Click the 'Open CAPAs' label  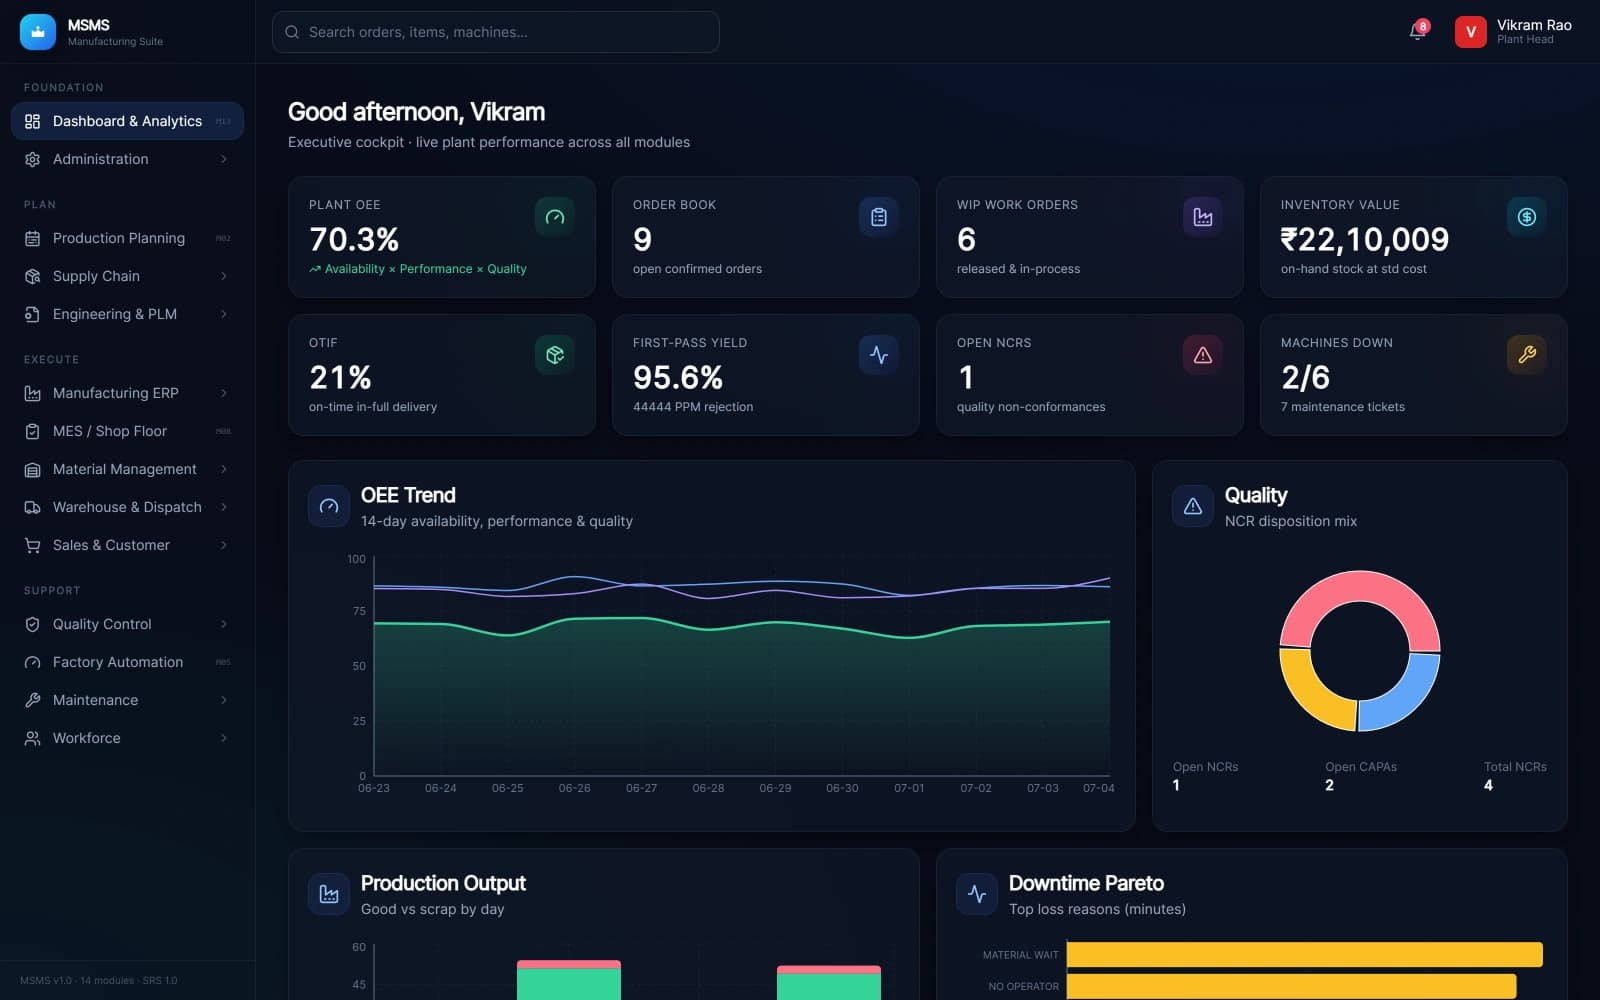tap(1361, 767)
